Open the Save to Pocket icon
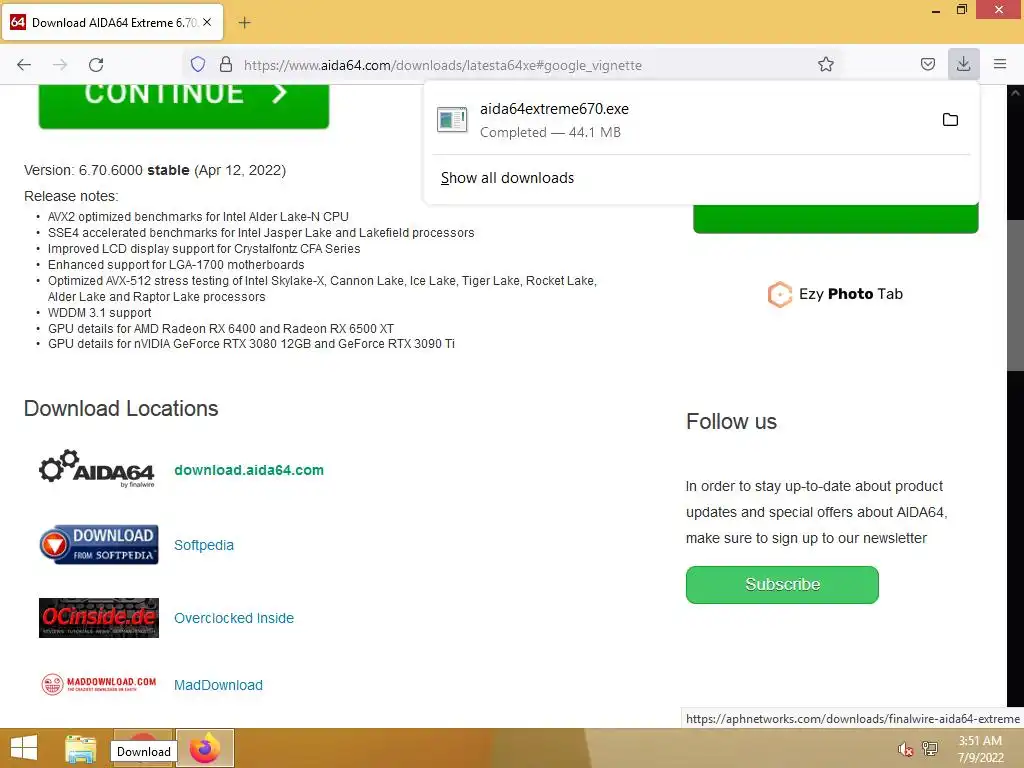The image size is (1024, 768). (x=927, y=64)
